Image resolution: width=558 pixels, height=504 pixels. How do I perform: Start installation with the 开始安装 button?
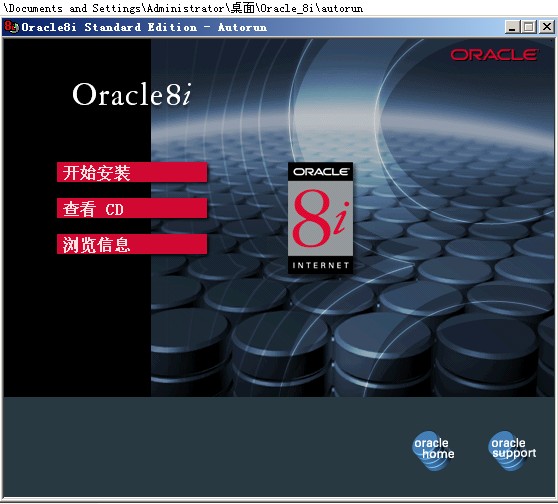132,173
